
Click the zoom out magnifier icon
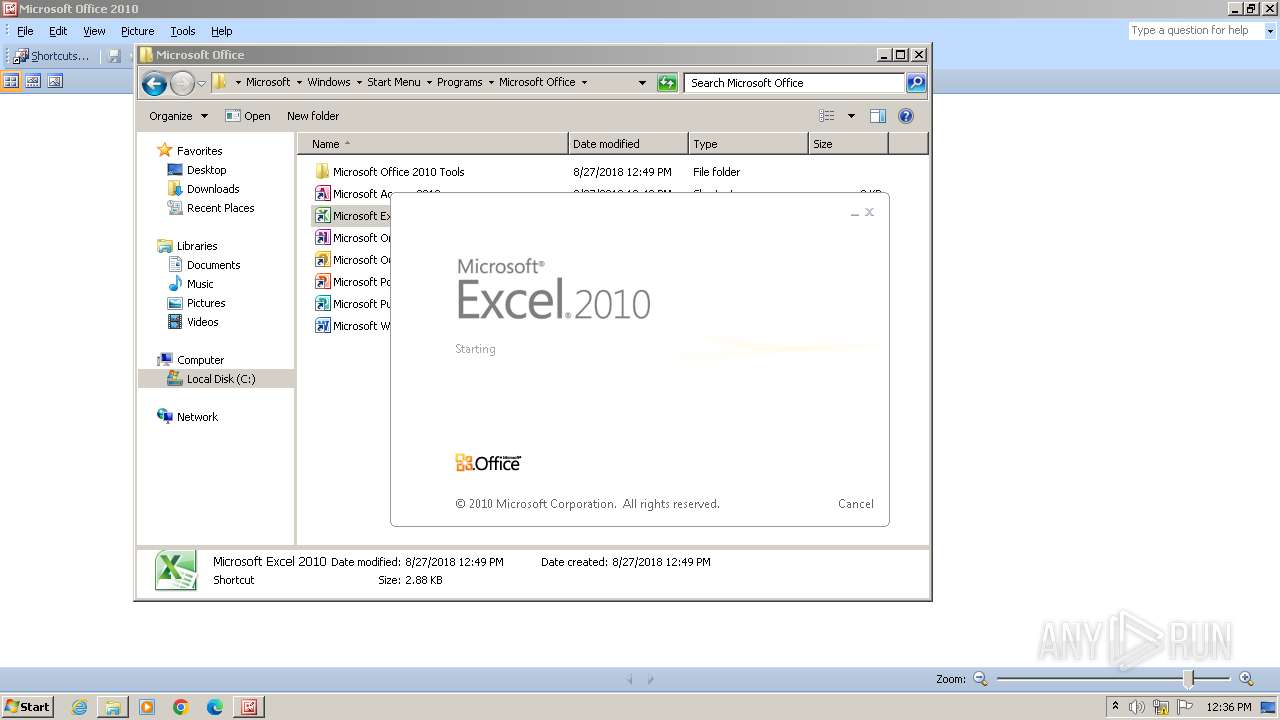tap(980, 679)
